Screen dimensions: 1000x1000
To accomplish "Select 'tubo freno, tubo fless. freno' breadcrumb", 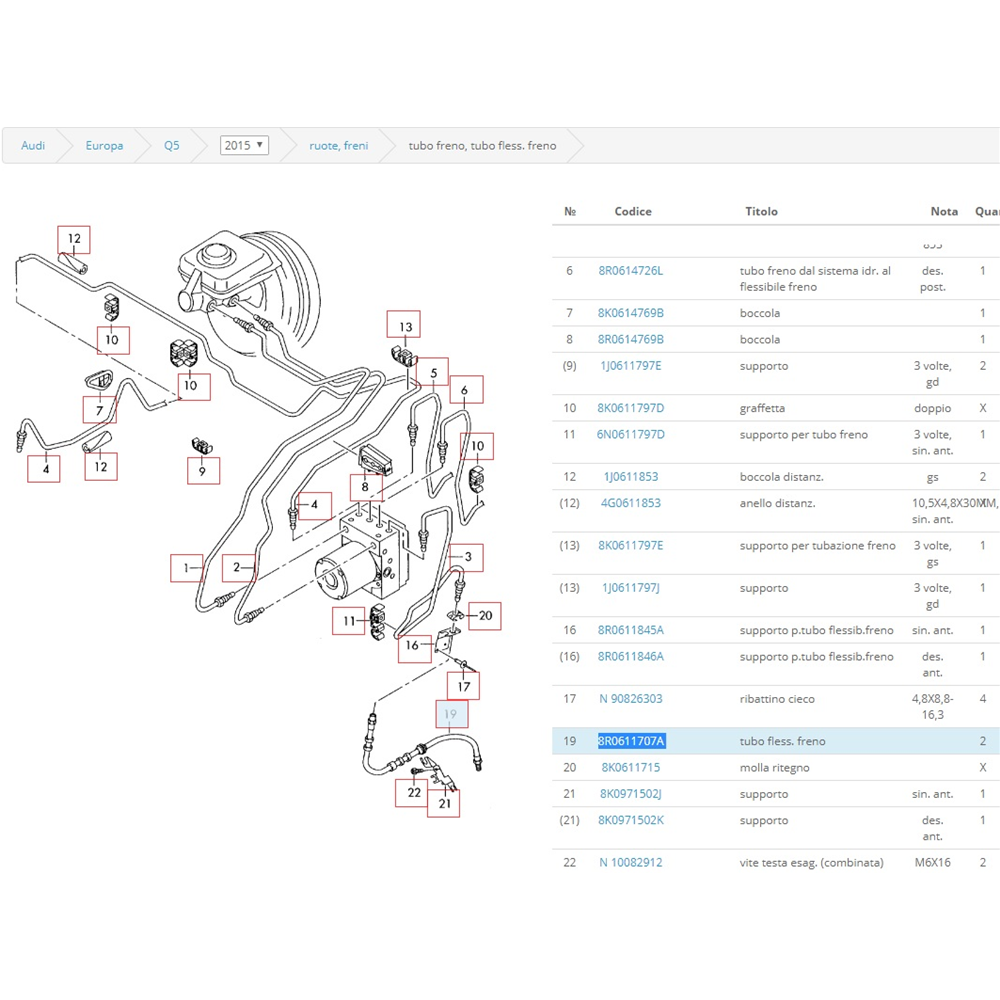I will coord(482,146).
